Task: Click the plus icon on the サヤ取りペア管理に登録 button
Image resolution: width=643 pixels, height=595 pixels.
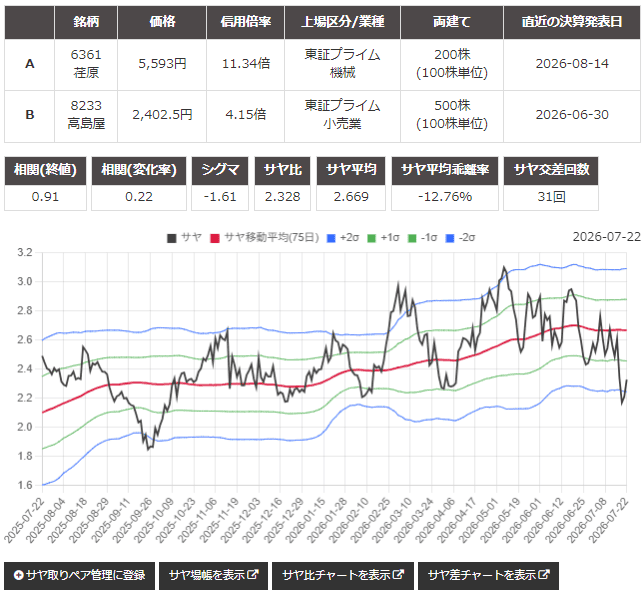Action: [18, 575]
